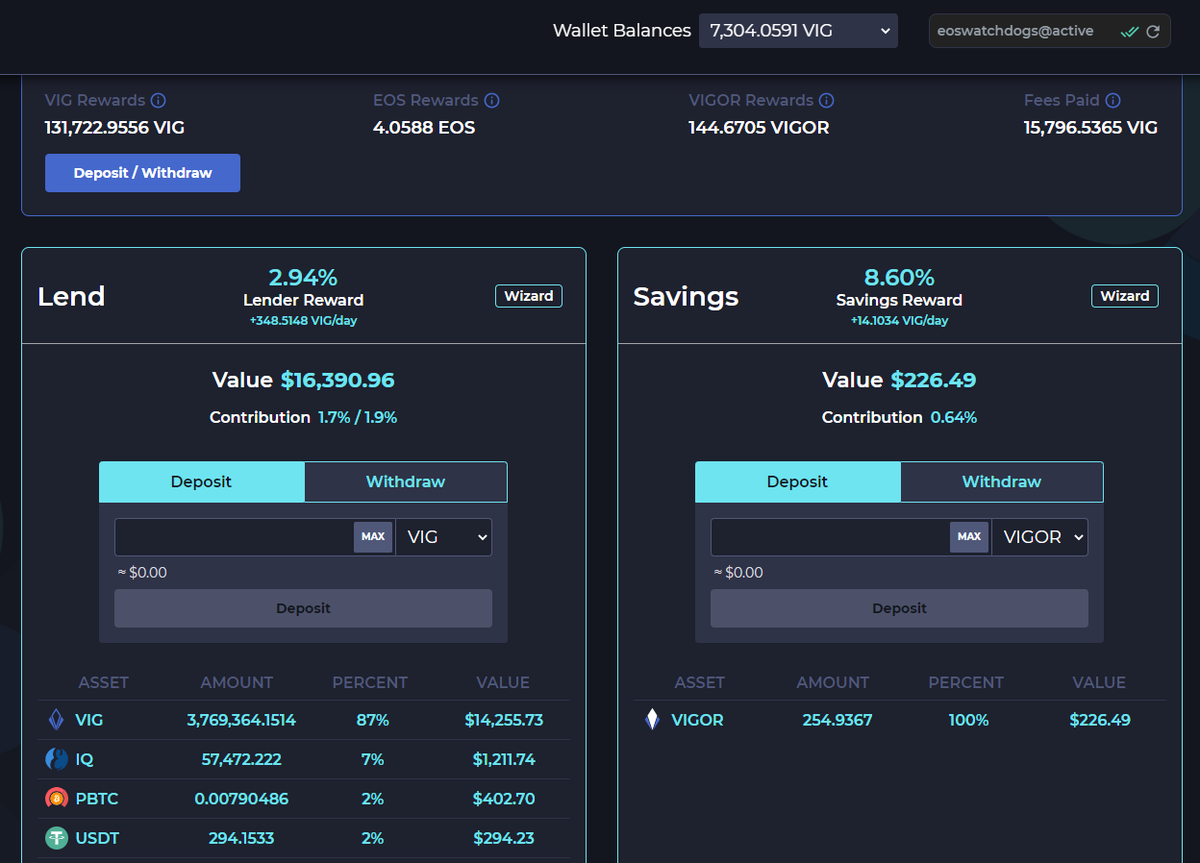This screenshot has height=863, width=1200.
Task: Select the Deposit tab in Lend panel
Action: click(201, 482)
